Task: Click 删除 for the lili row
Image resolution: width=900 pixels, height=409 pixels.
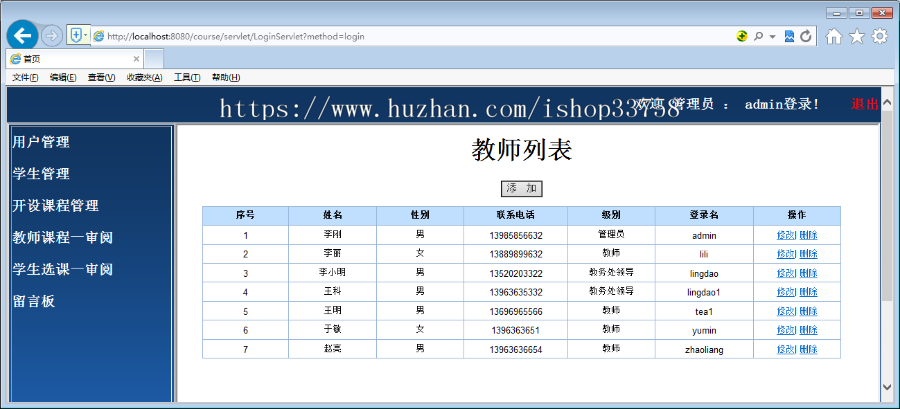Action: 808,254
